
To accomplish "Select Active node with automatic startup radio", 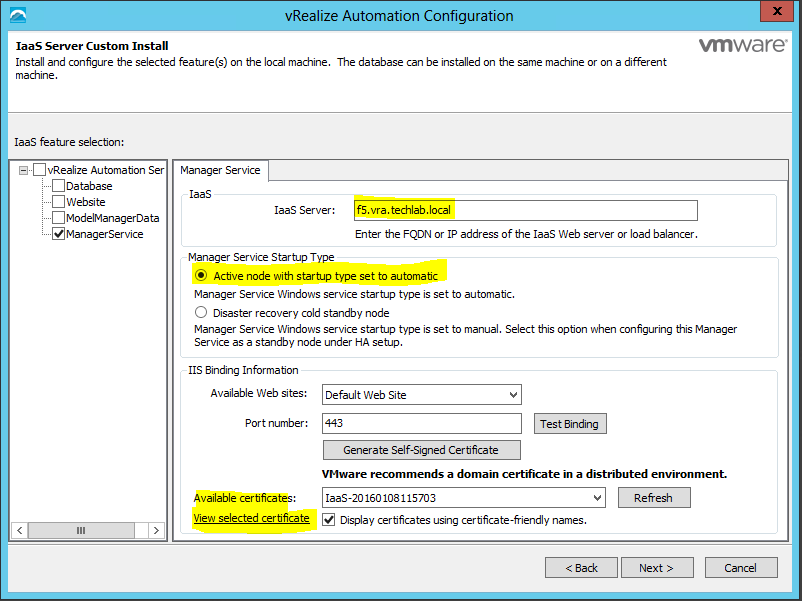I will tap(201, 276).
